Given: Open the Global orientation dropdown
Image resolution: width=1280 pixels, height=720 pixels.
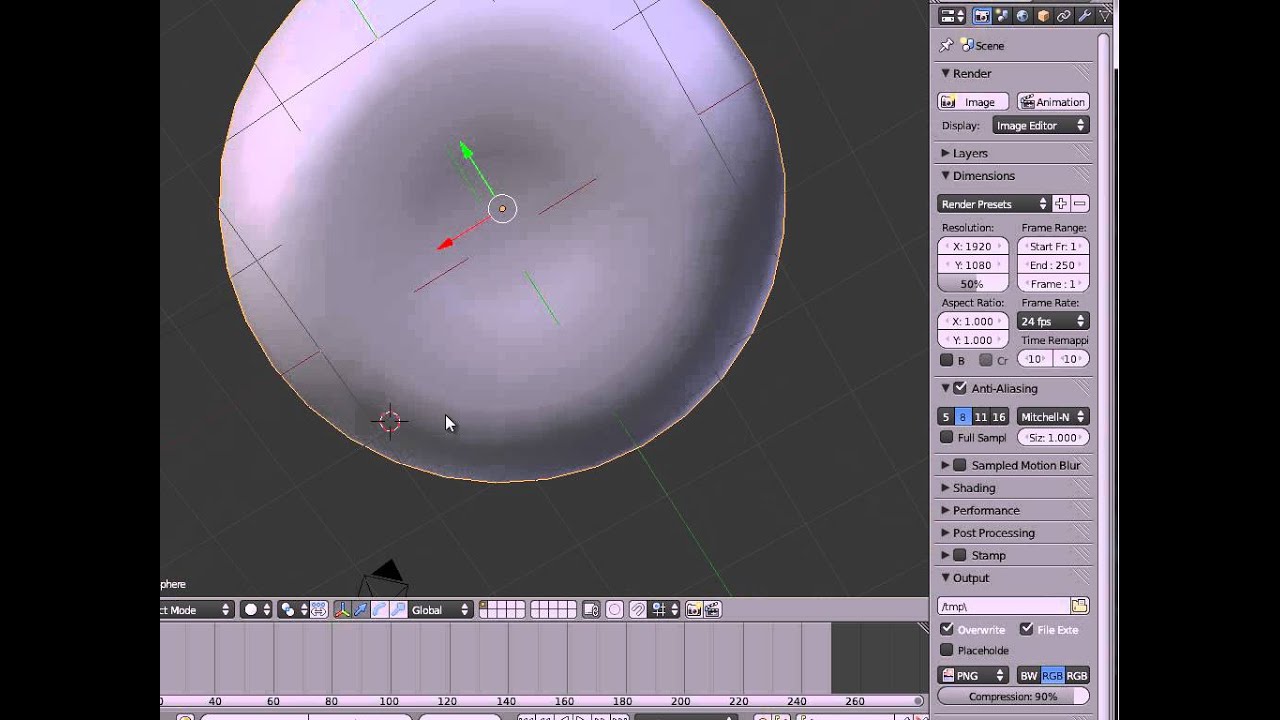Looking at the screenshot, I should (440, 610).
